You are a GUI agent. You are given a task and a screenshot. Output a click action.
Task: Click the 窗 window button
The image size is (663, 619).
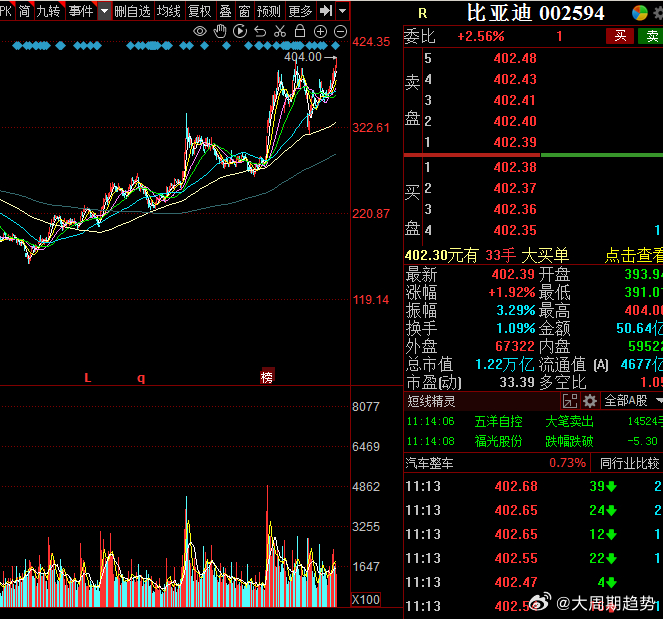click(x=244, y=11)
